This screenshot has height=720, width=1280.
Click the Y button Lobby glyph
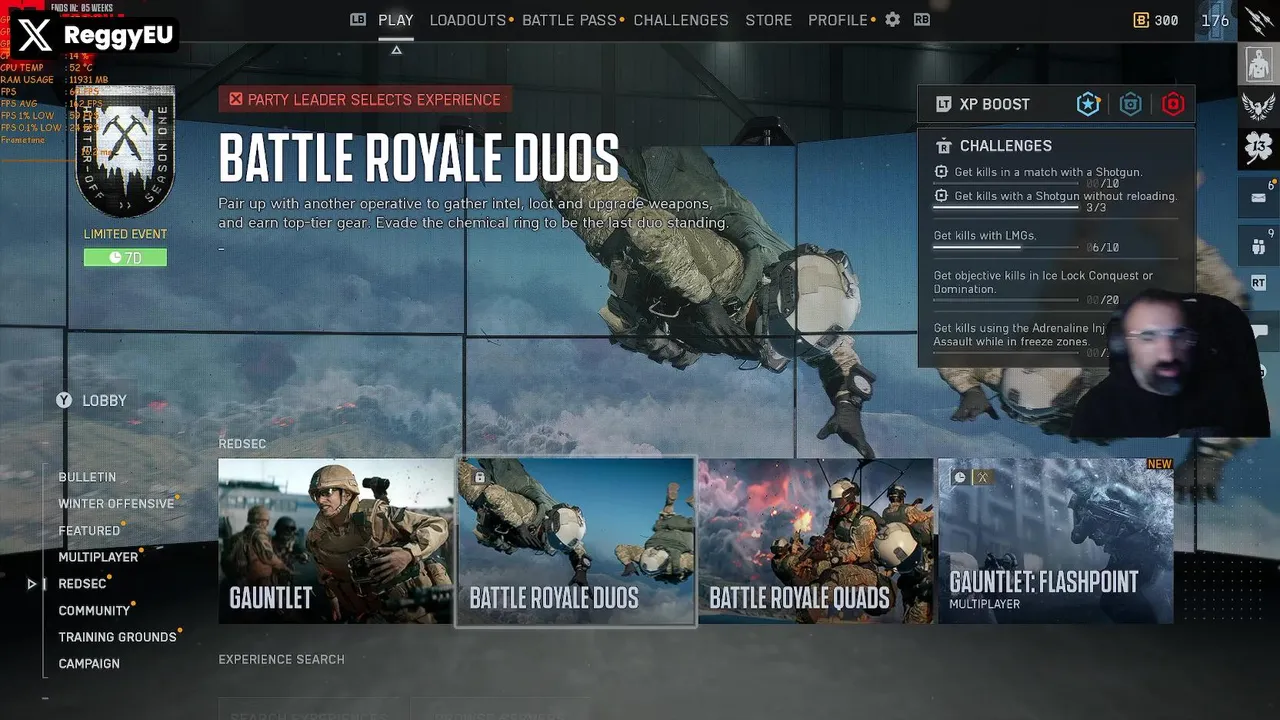click(x=64, y=400)
